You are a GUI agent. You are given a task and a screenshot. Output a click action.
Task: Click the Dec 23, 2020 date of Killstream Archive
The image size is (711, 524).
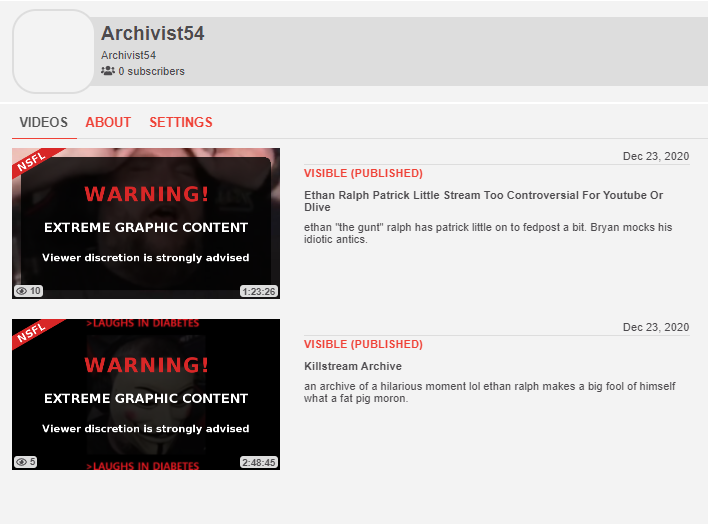(656, 327)
